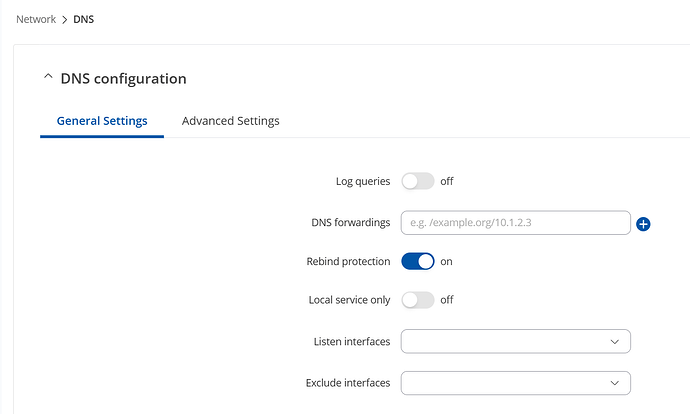Image resolution: width=690 pixels, height=414 pixels.
Task: Click the 'DNS configuration' heading text
Action: pyautogui.click(x=124, y=78)
